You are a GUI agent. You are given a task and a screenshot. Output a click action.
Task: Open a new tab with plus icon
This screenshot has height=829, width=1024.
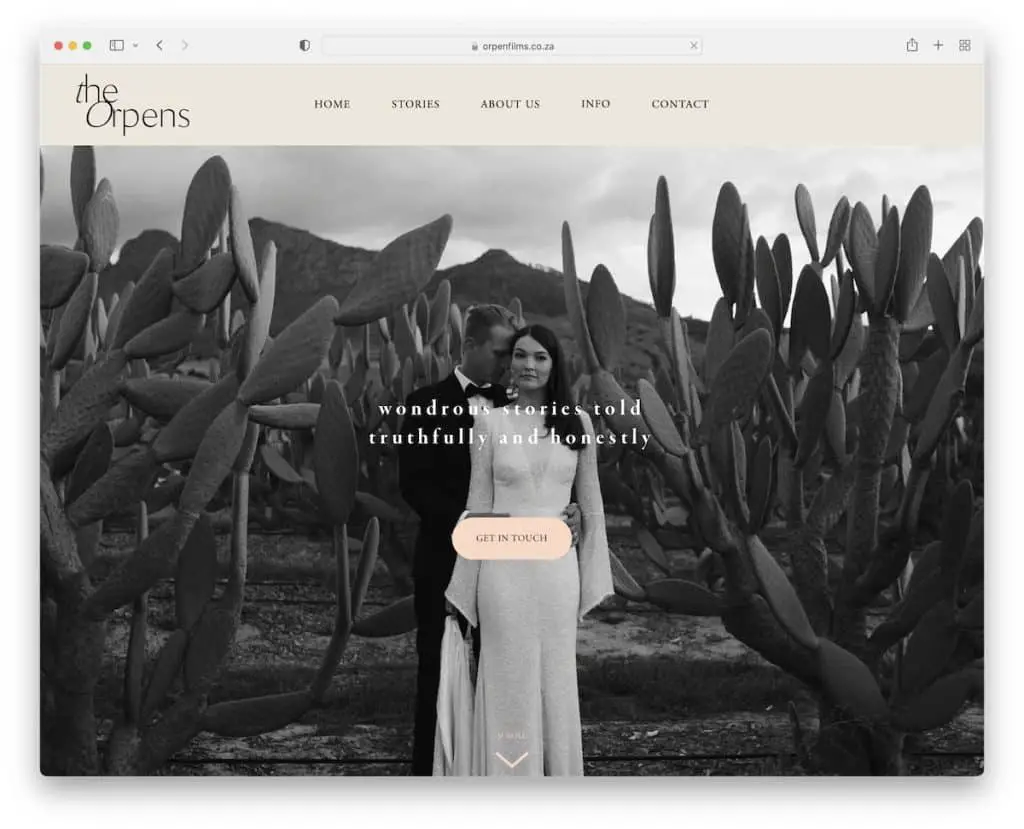938,45
